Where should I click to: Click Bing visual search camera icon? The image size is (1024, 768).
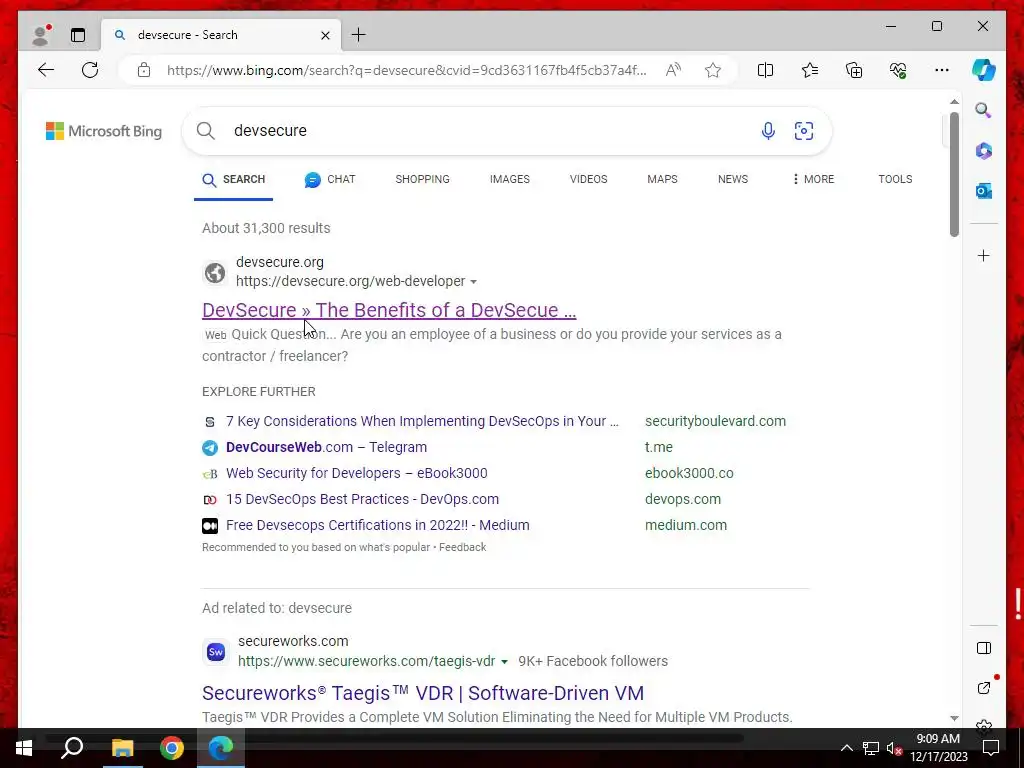(x=804, y=131)
